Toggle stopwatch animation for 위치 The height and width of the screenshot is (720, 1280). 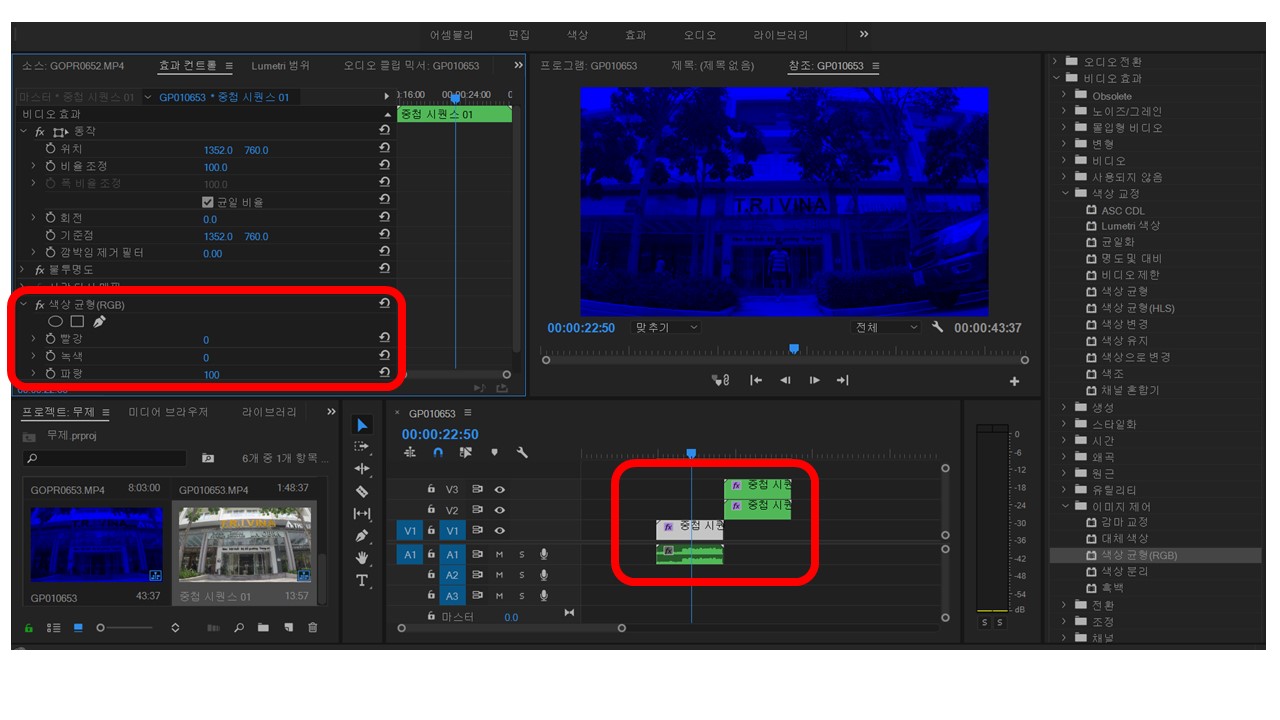coord(50,148)
